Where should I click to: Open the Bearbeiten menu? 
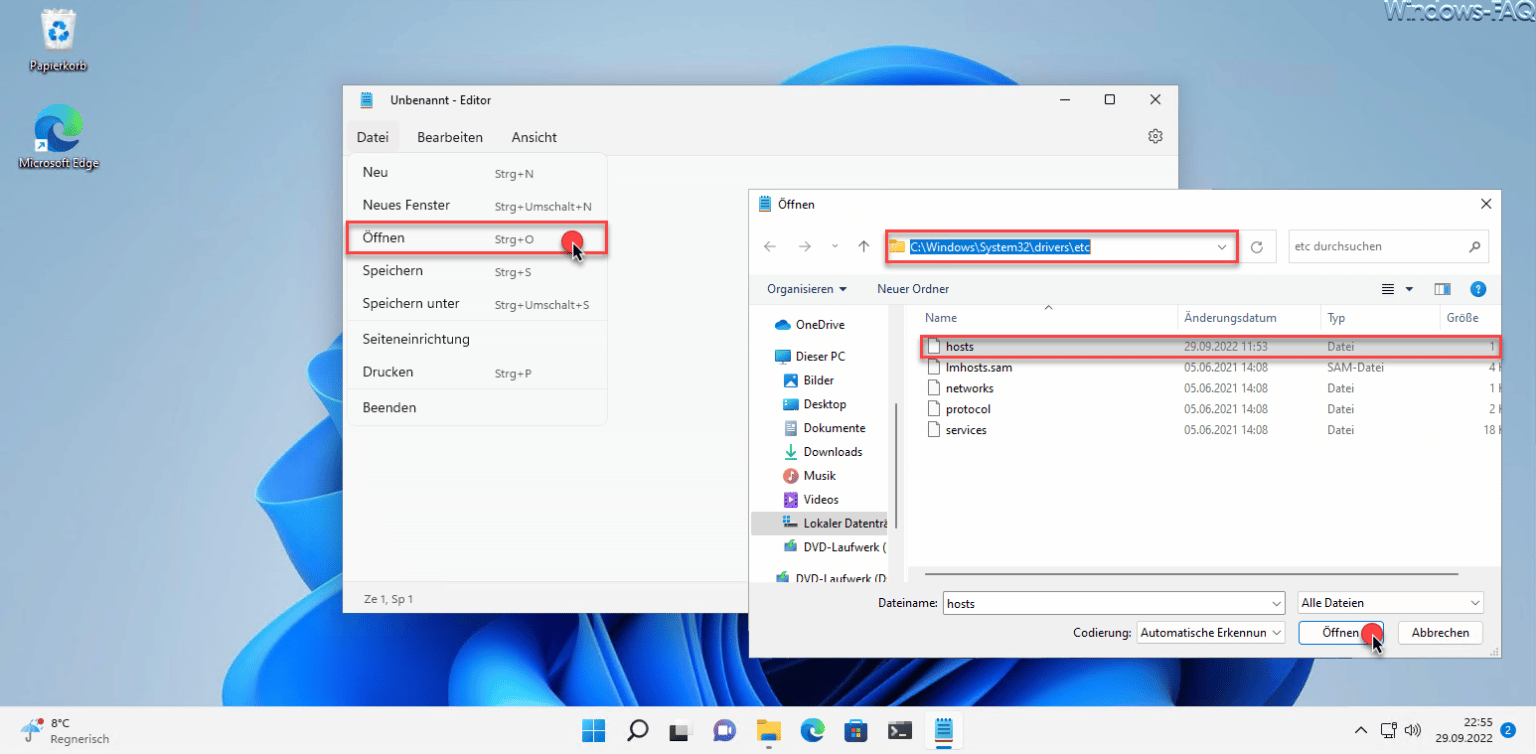449,137
